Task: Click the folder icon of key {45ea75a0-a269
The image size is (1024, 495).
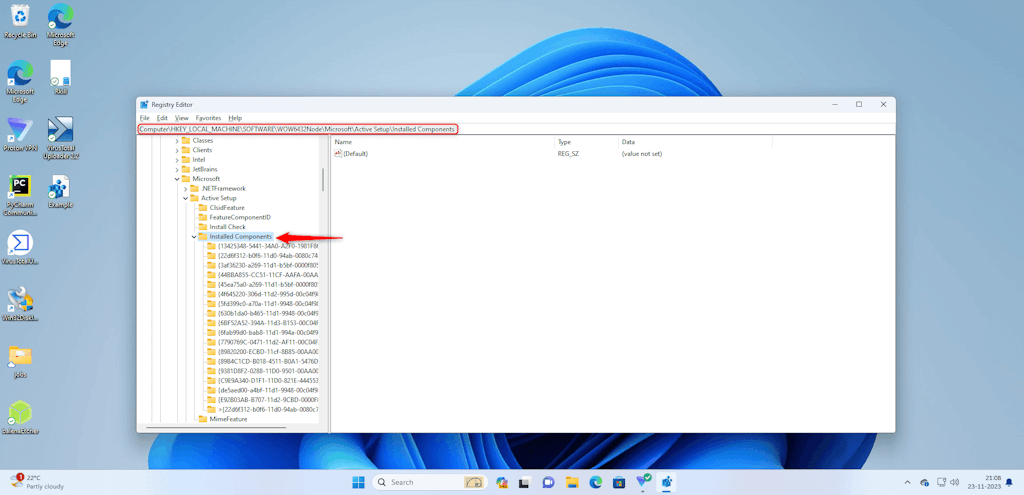Action: coord(211,284)
